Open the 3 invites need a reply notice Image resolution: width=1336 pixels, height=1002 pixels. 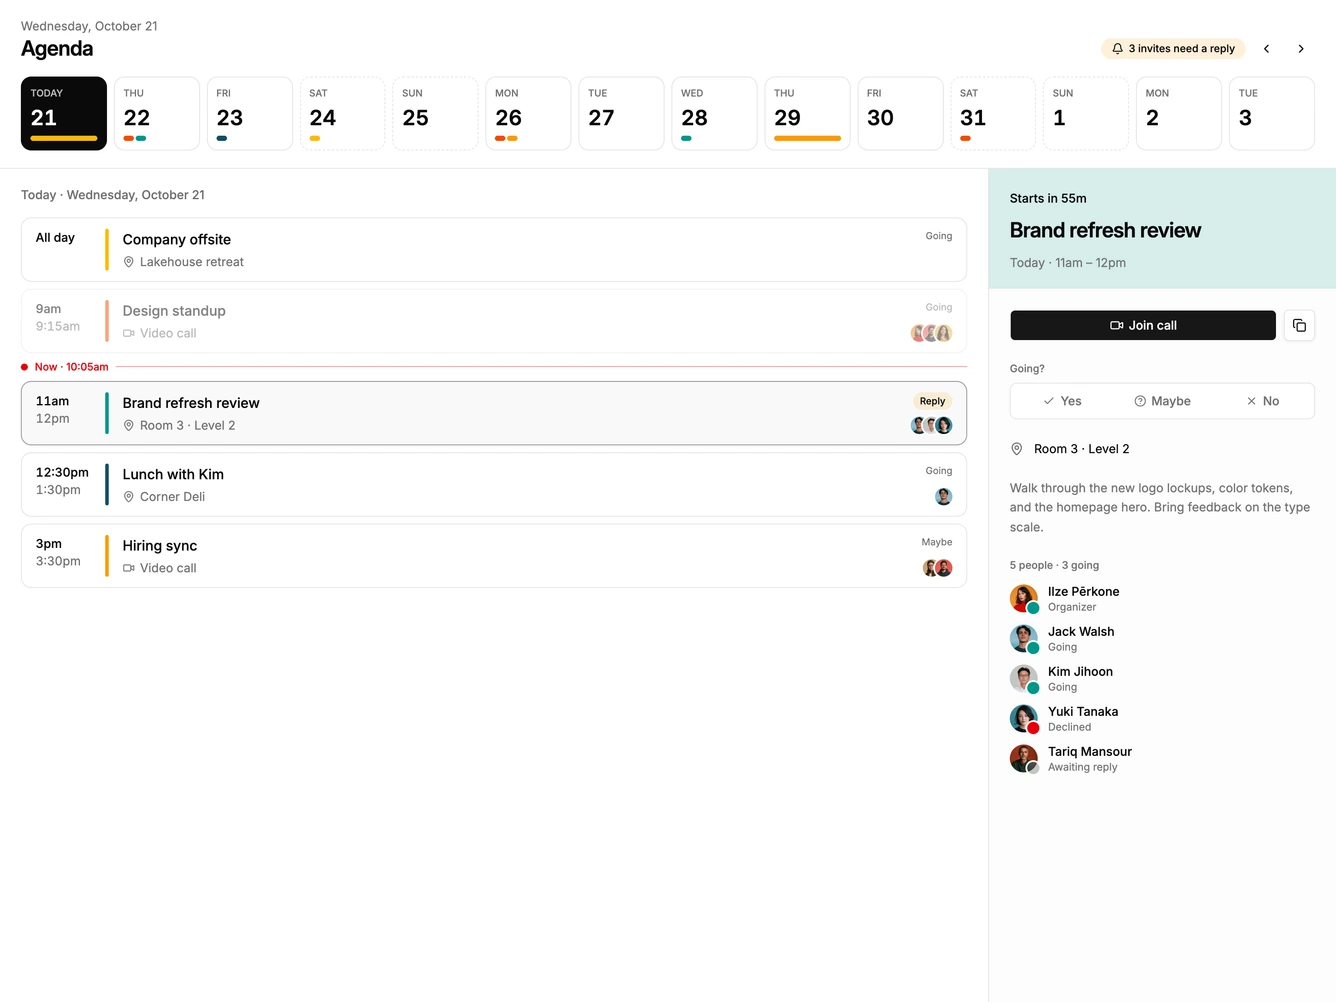click(x=1173, y=48)
